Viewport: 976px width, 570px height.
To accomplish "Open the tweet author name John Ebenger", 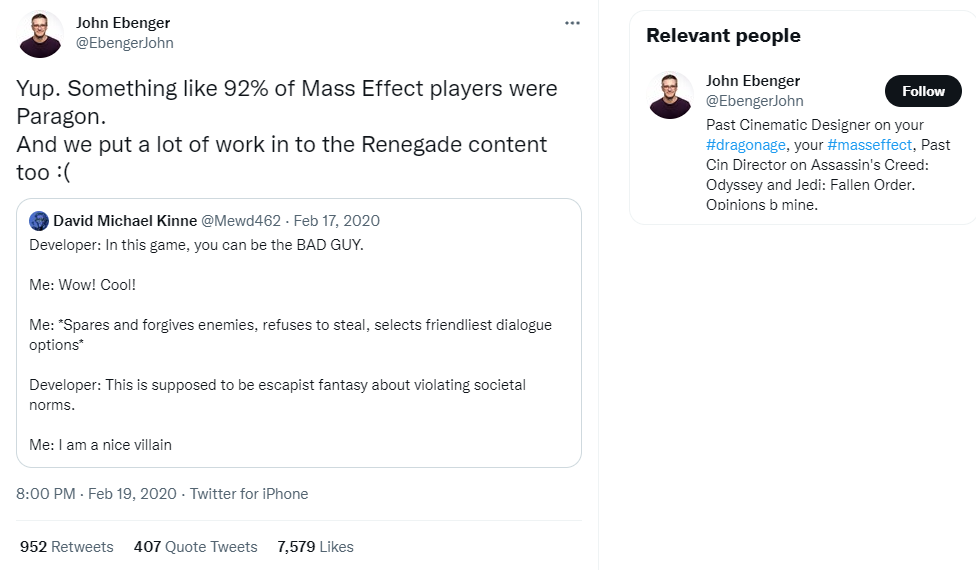I will 125,24.
